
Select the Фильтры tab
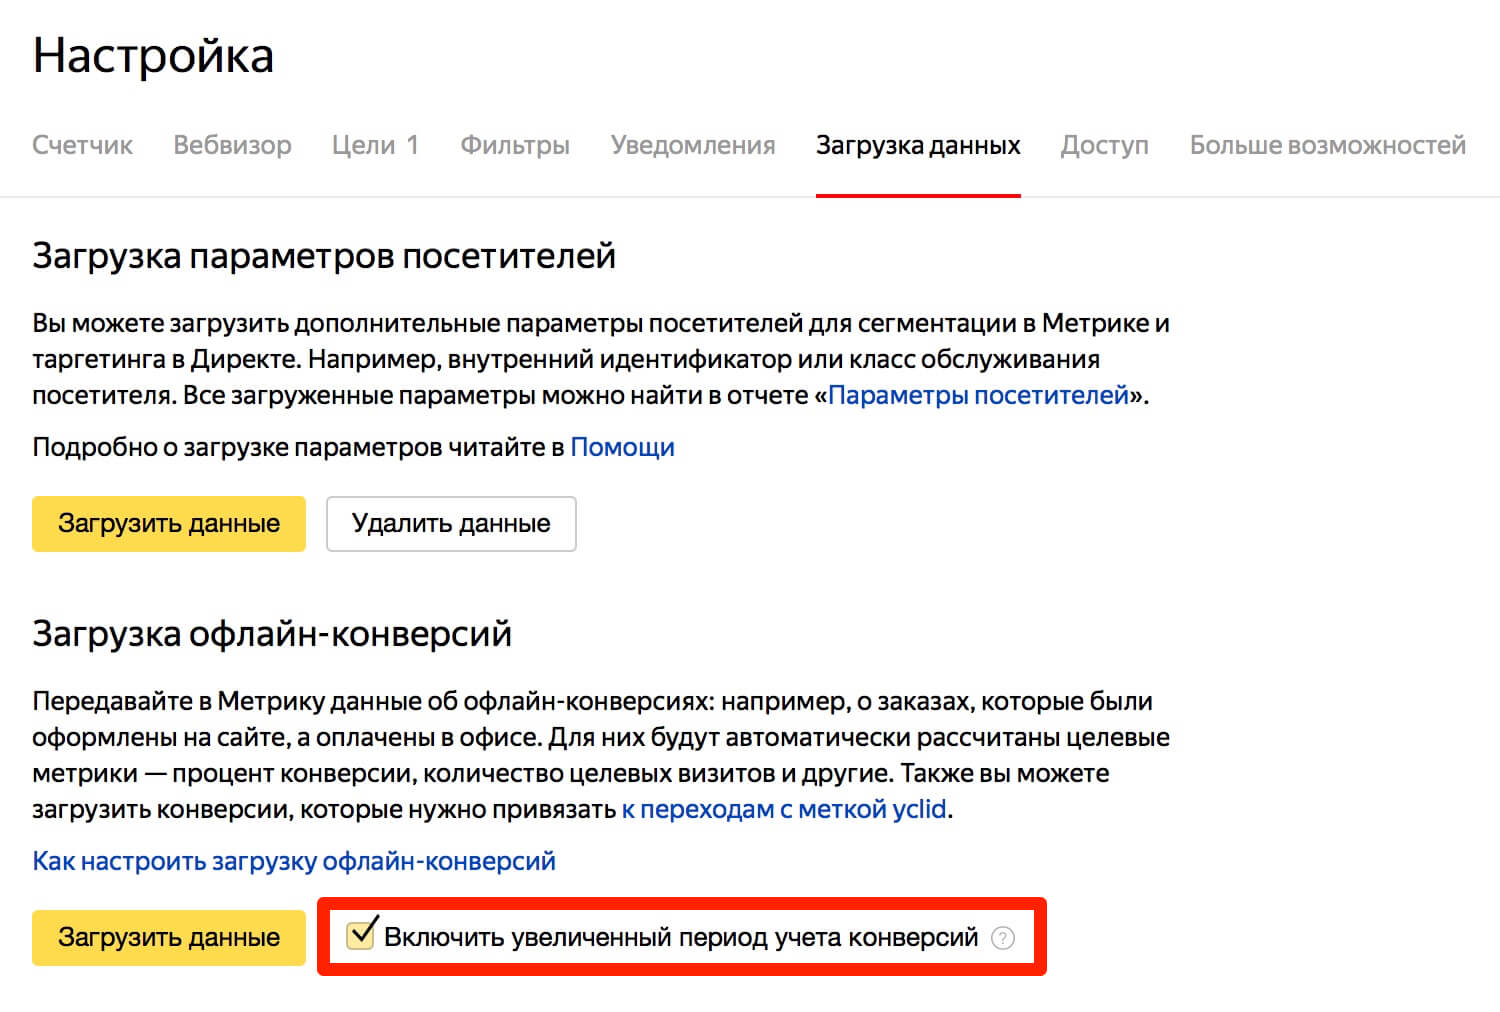click(x=514, y=145)
